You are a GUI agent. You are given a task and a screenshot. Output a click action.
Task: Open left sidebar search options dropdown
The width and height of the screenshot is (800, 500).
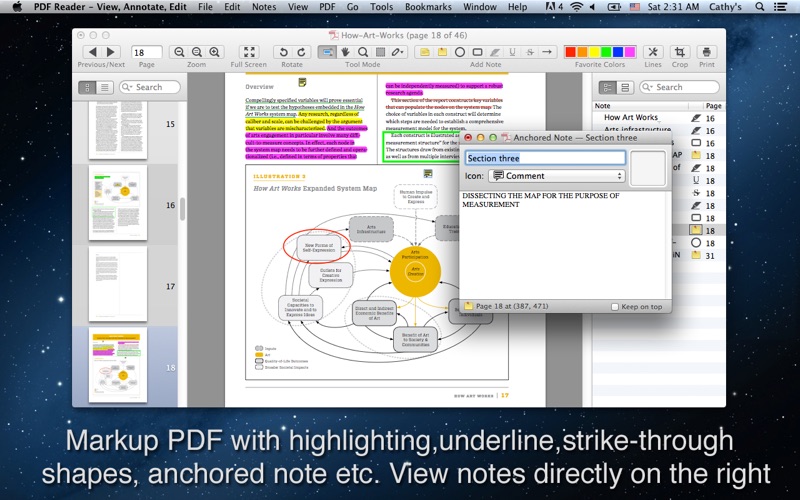click(127, 87)
